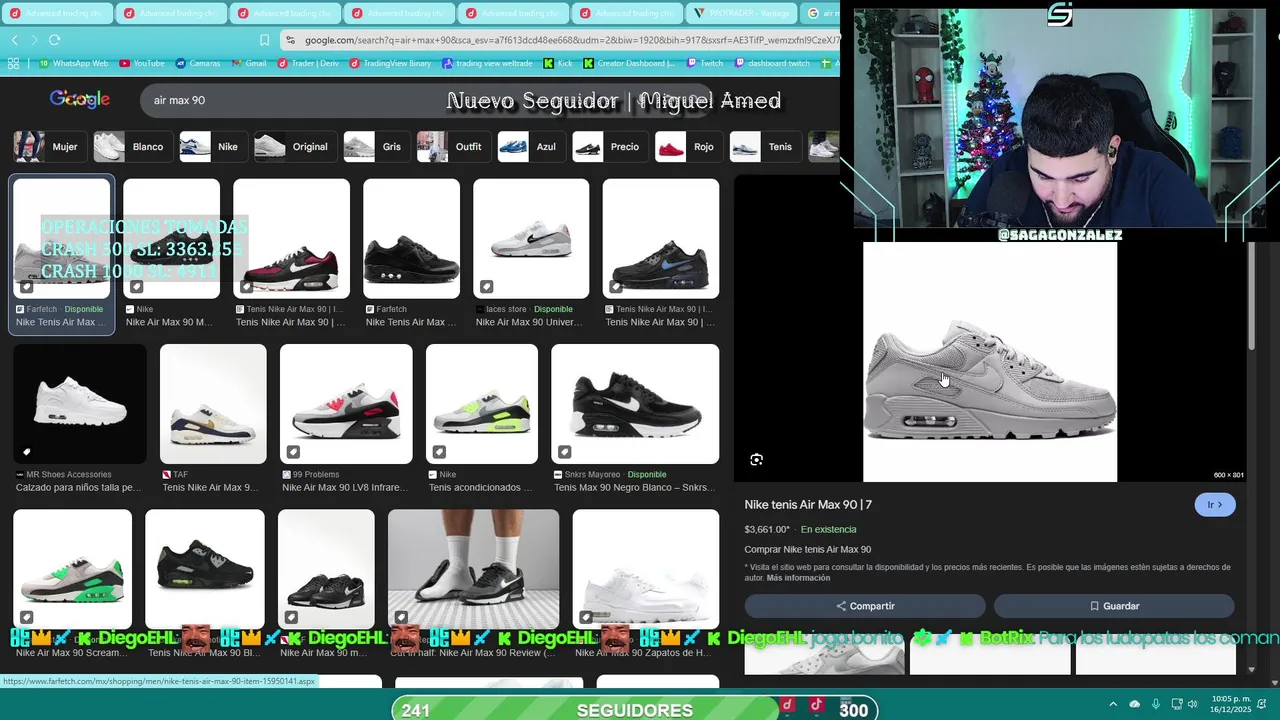Open the Air Max 90 Scream green sneaker thumbnail
Viewport: 1280px width, 720px height.
point(72,569)
